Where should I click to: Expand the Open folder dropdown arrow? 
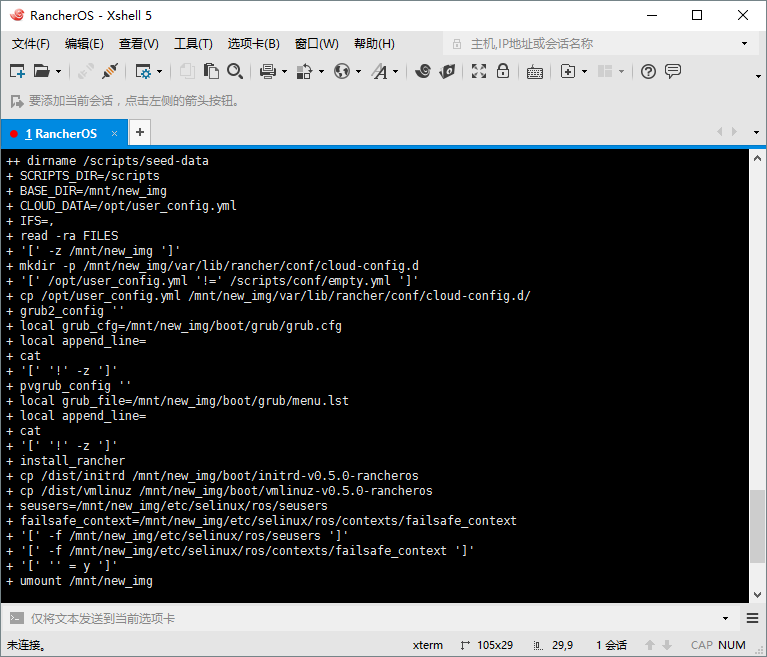58,72
